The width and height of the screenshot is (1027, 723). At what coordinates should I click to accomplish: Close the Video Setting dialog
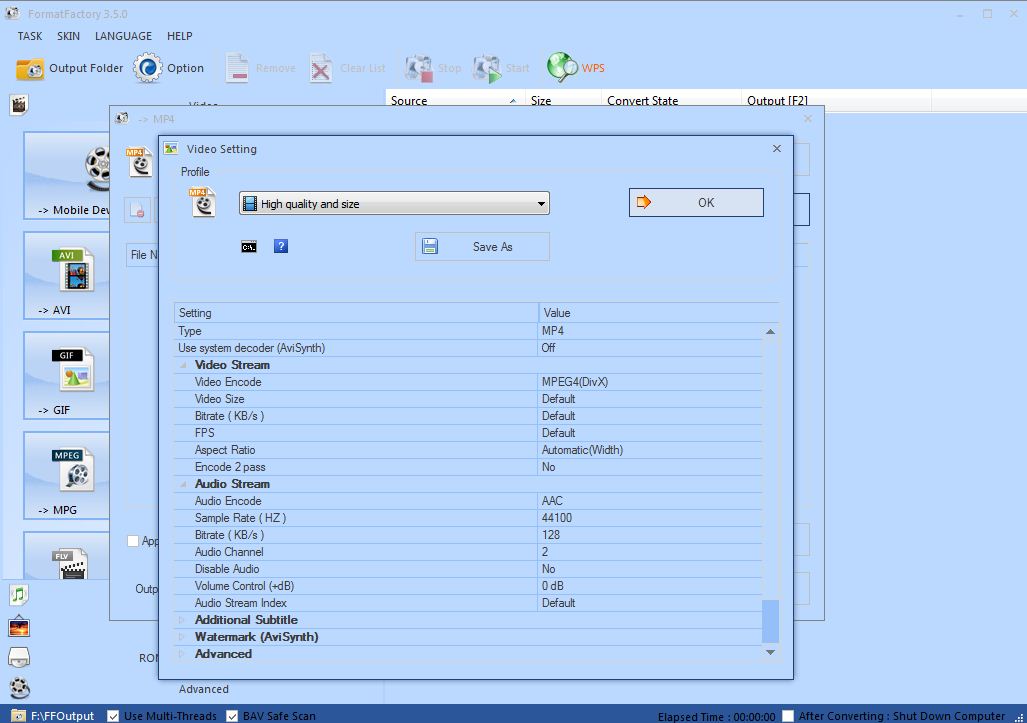pyautogui.click(x=777, y=149)
